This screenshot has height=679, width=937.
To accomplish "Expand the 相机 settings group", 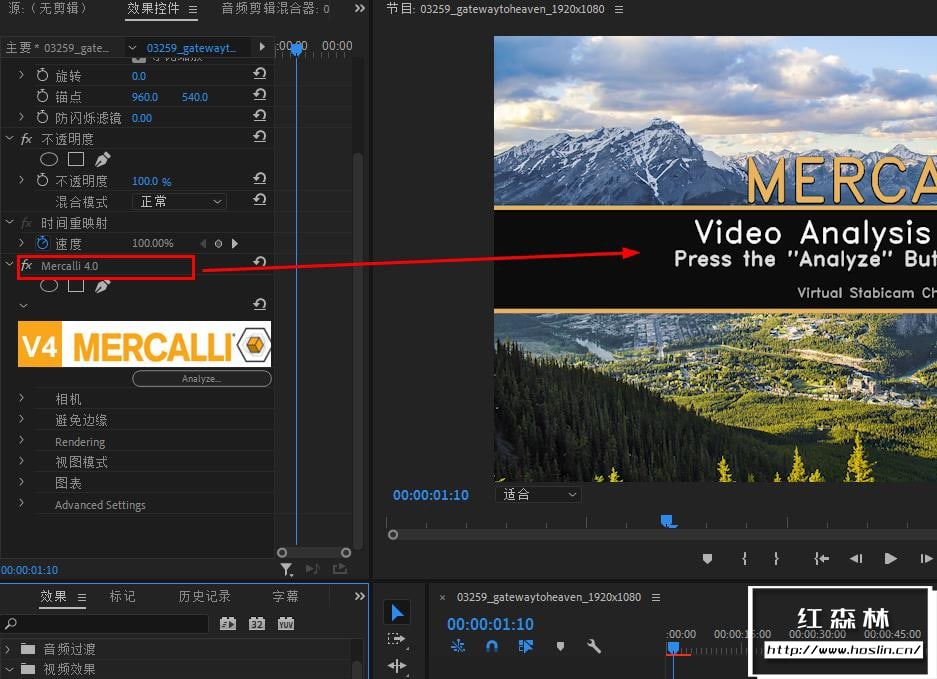I will (x=22, y=397).
